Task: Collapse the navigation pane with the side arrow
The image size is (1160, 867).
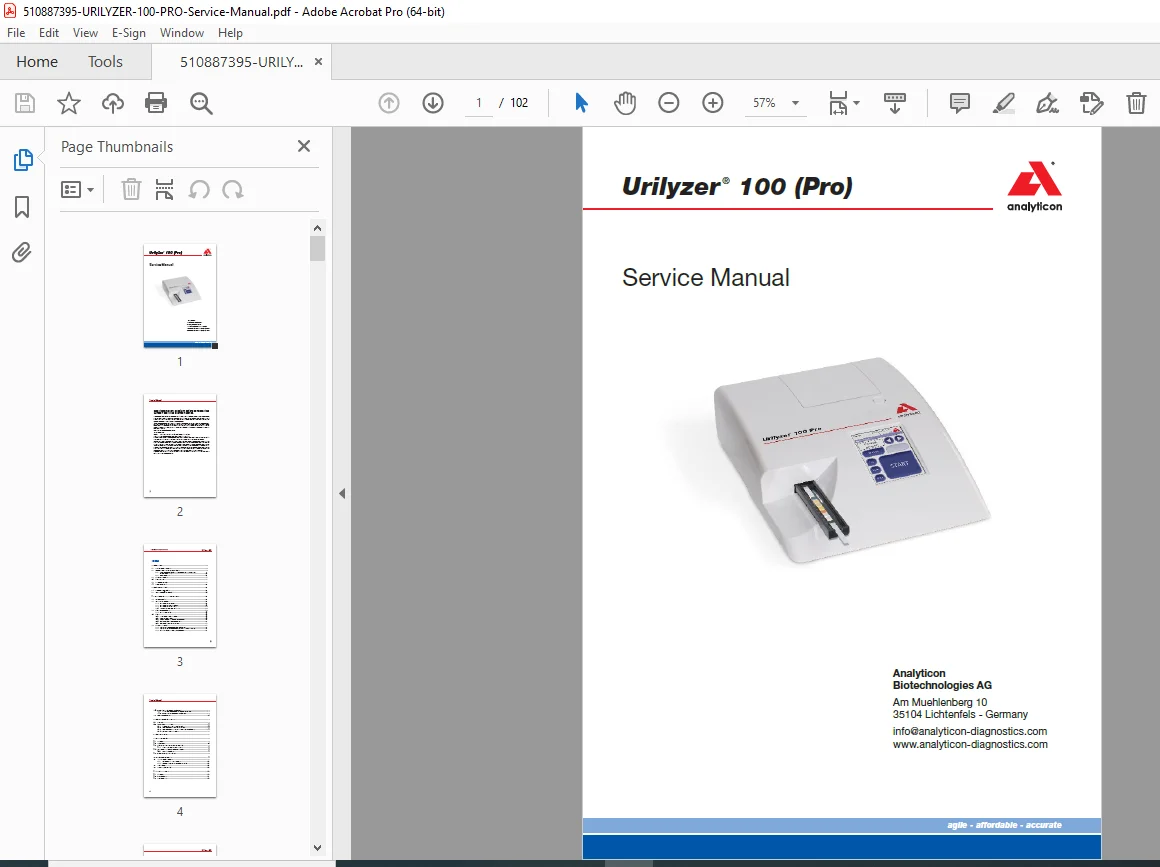Action: coord(342,493)
